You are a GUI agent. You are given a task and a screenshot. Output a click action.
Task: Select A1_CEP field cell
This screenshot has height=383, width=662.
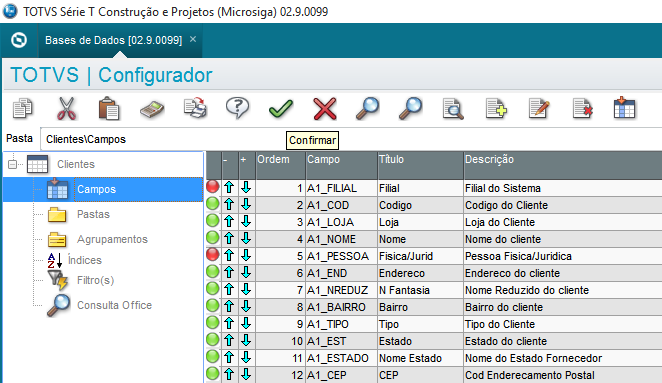[341, 375]
